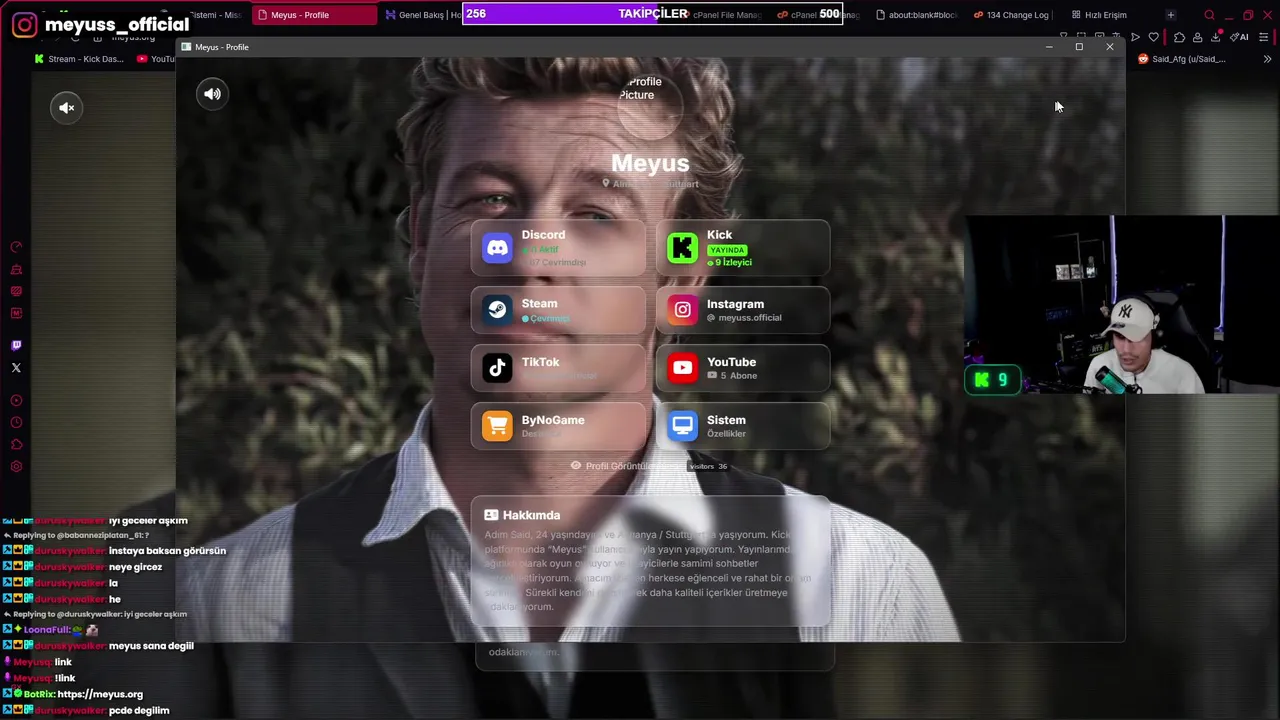
Task: Open the Steam profile card
Action: [559, 310]
